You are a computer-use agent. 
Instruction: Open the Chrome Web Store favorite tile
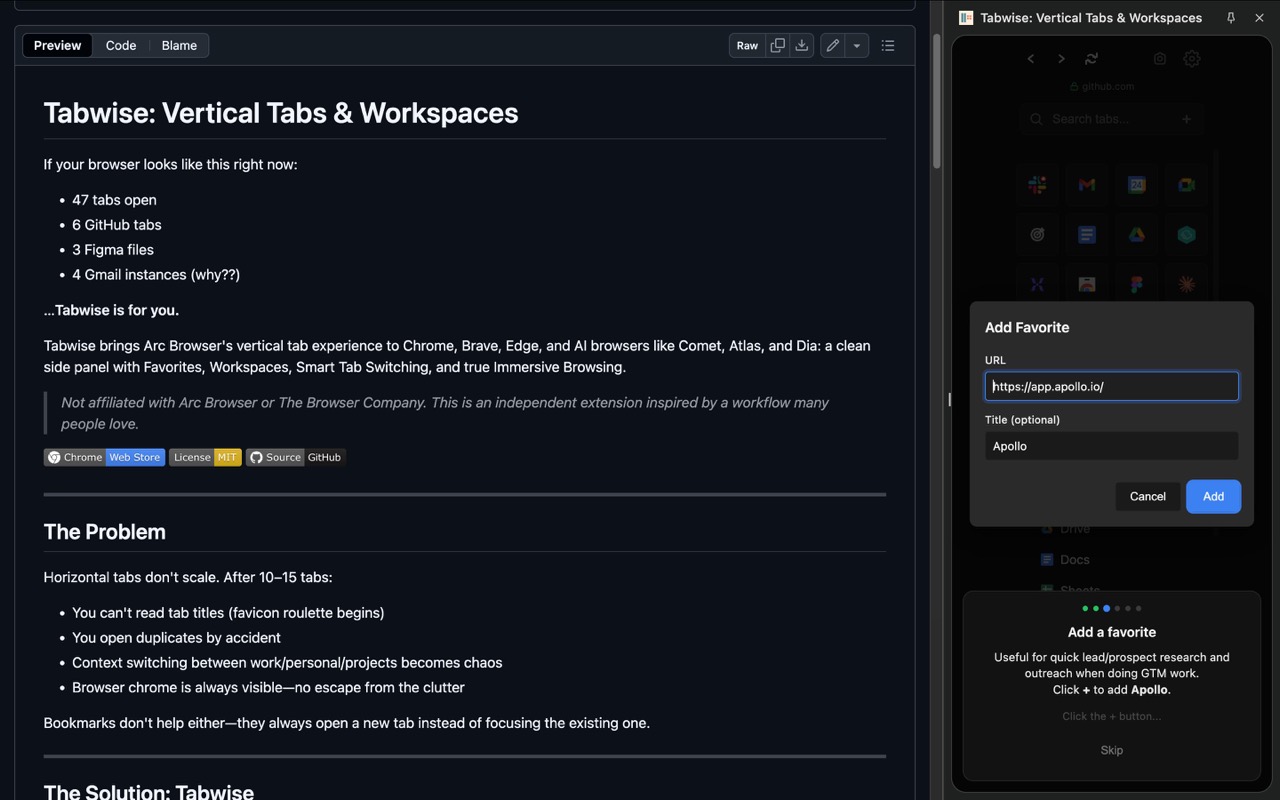pos(1087,284)
